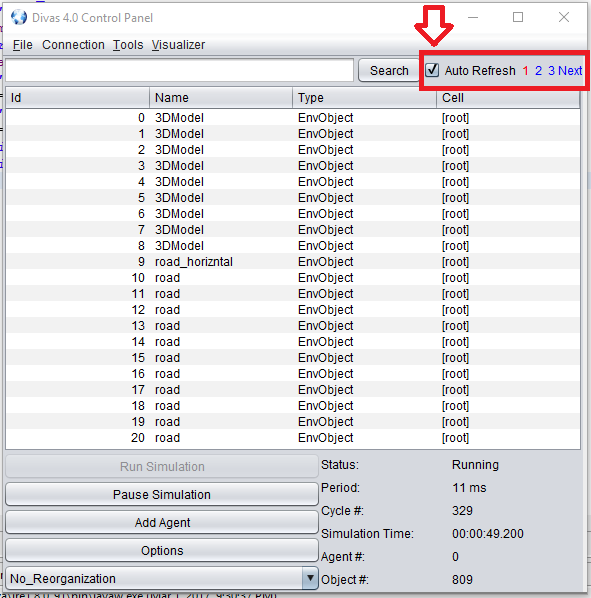
Task: Sort by the Type column header
Action: pyautogui.click(x=364, y=98)
